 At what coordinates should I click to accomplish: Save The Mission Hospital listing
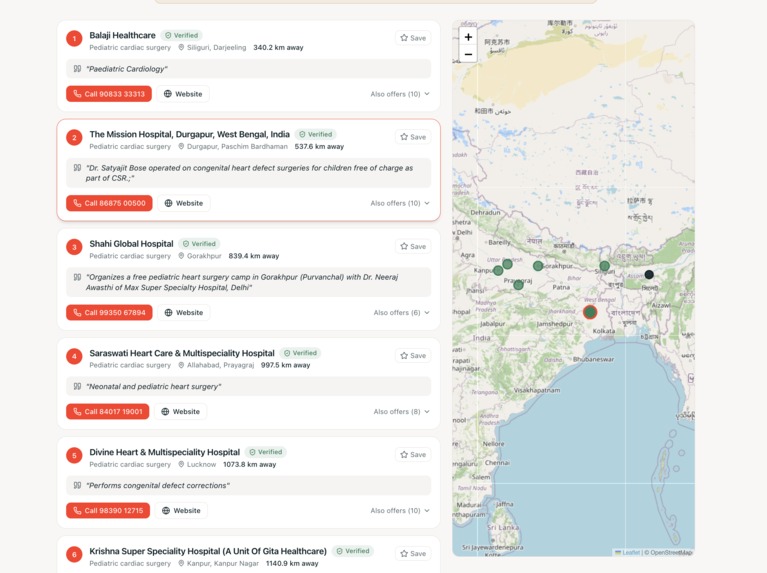coord(413,137)
